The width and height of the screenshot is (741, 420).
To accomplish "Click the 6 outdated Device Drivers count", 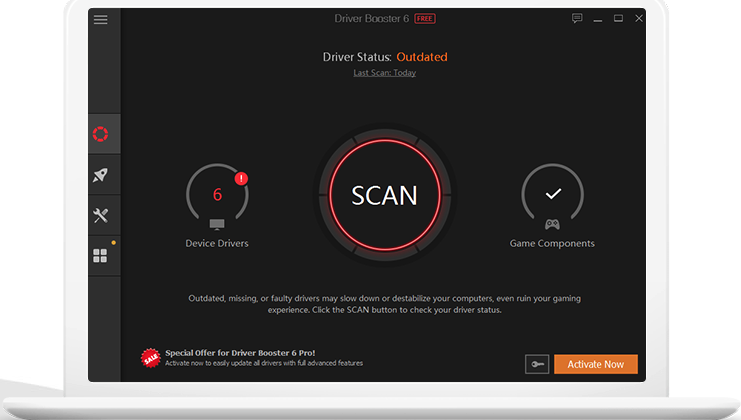I will [217, 194].
